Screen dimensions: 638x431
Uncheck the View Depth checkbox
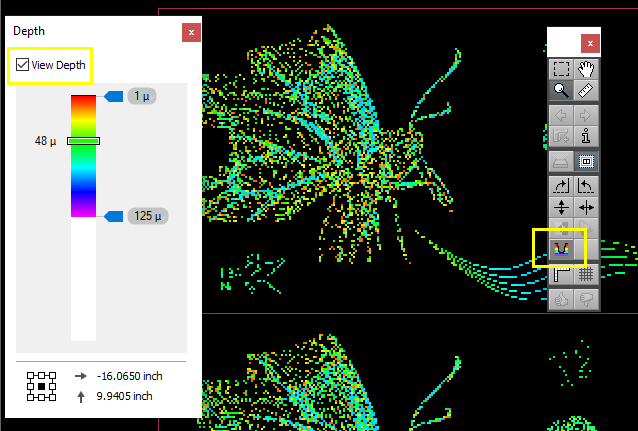23,66
